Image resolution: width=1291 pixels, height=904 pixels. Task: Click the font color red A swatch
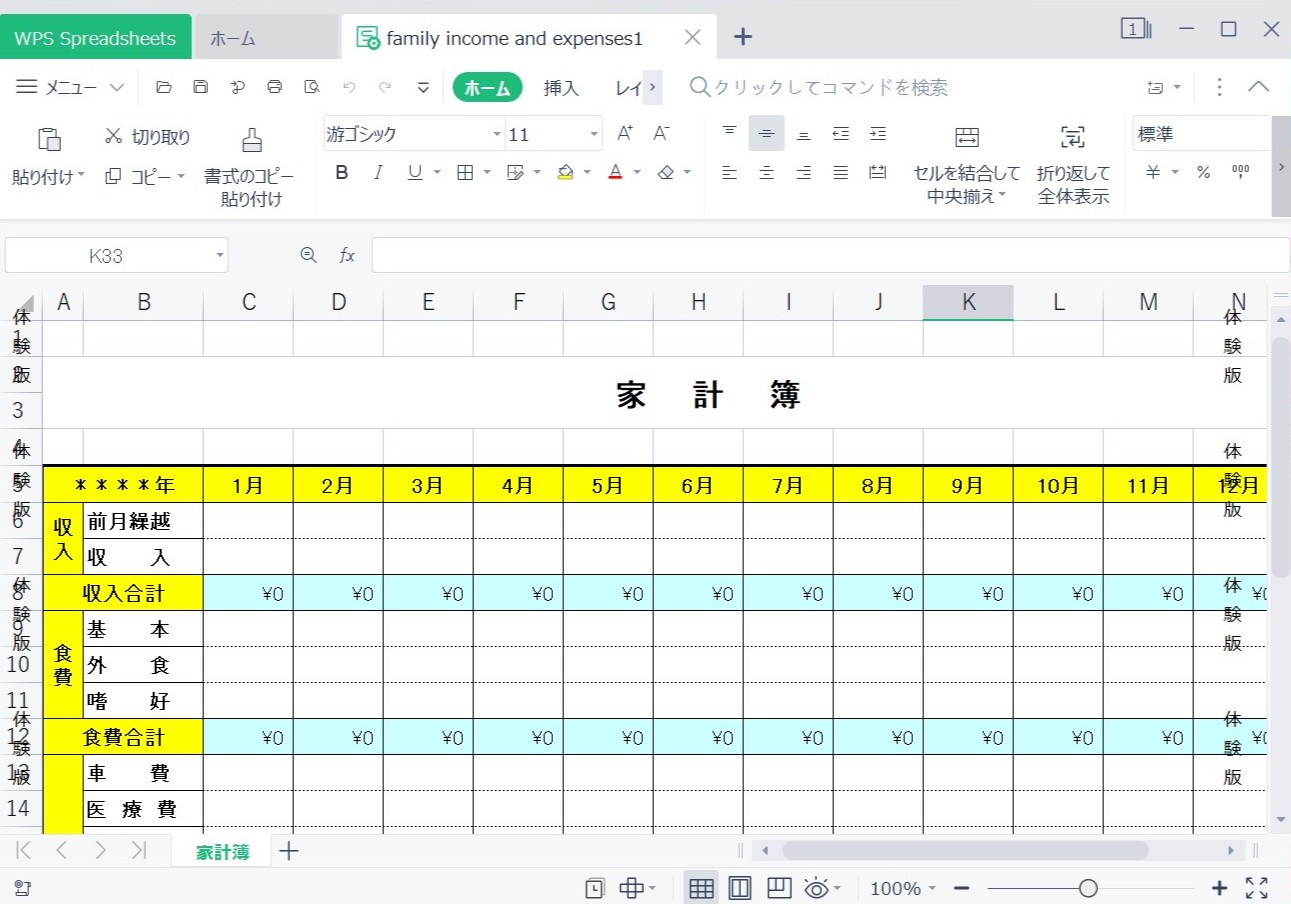[615, 173]
